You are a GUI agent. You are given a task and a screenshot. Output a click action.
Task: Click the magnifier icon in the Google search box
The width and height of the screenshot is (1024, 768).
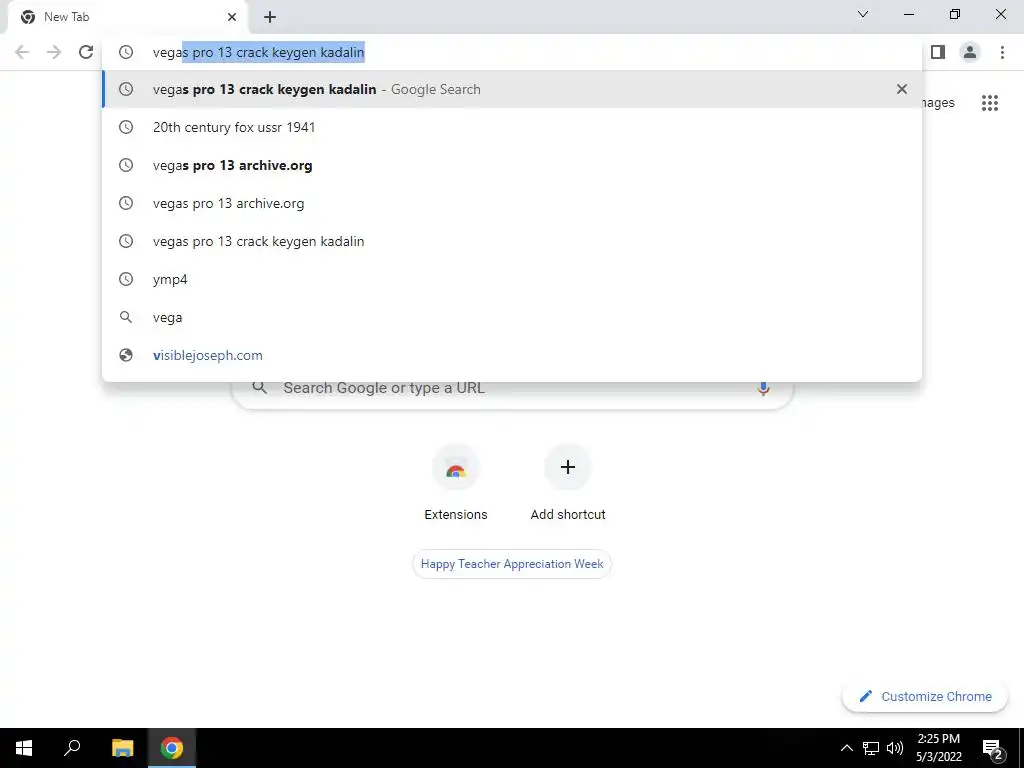(x=260, y=388)
